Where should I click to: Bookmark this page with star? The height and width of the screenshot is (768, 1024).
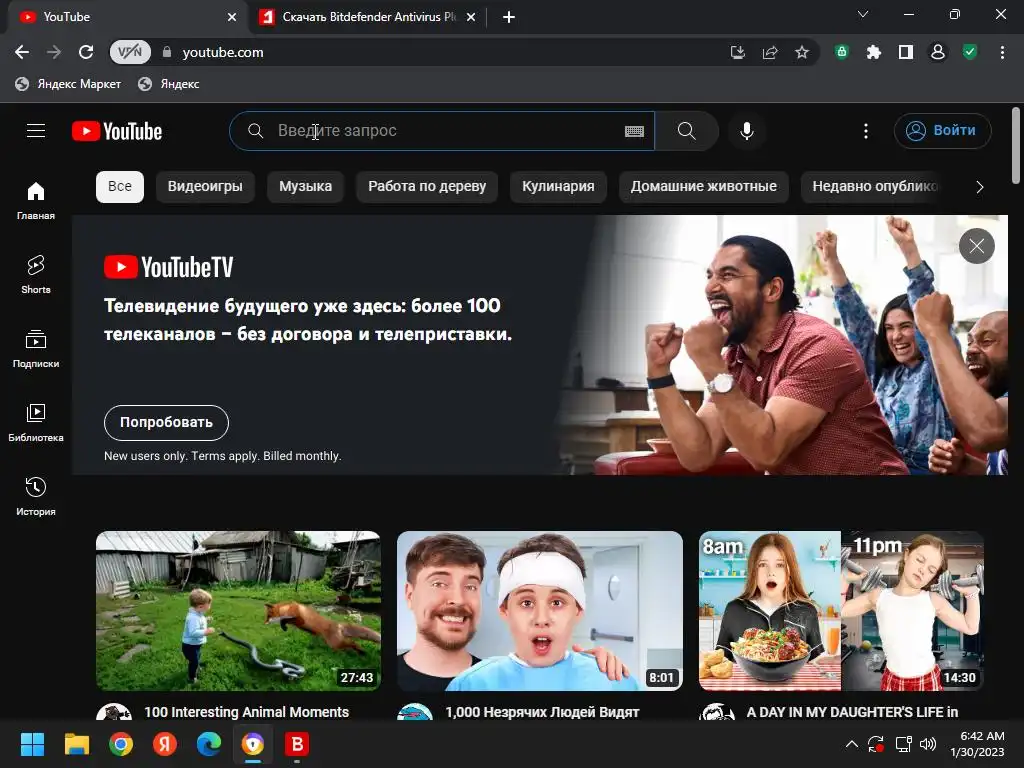pos(802,52)
